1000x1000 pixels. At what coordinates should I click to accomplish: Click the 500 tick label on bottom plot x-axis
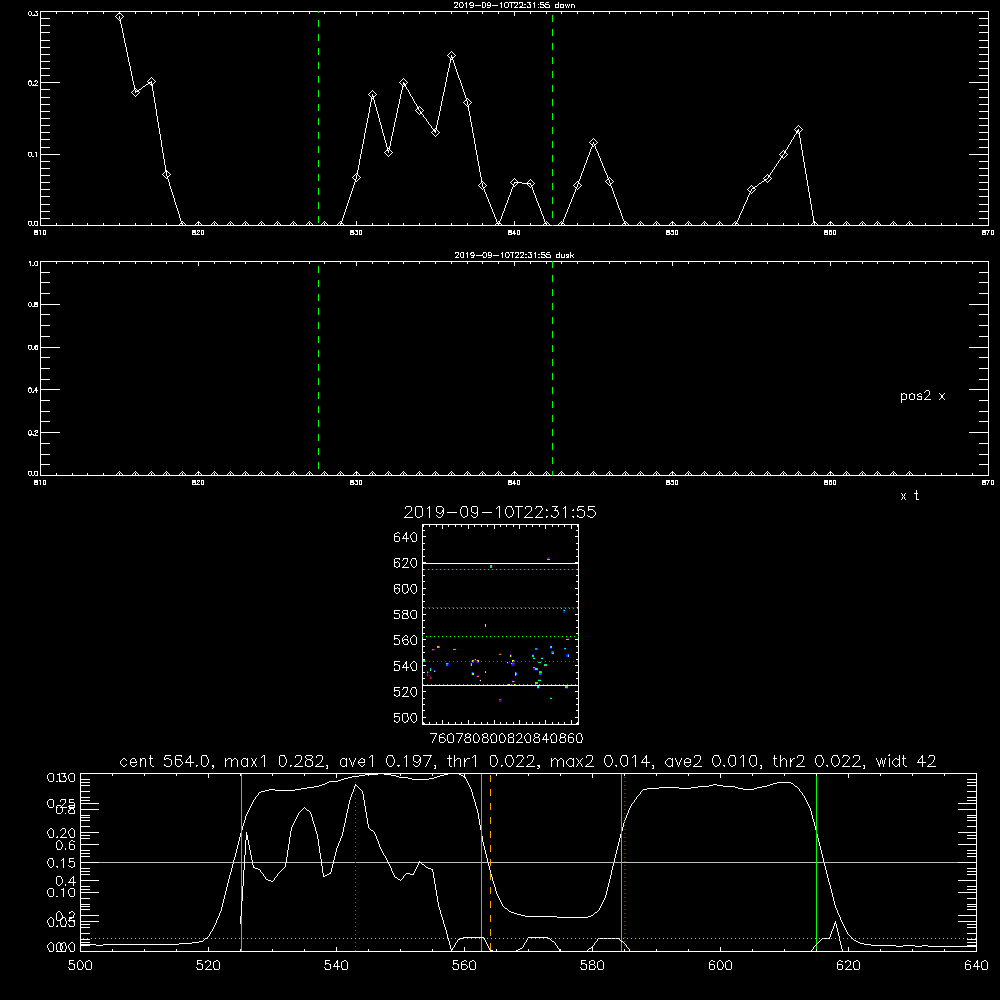point(80,966)
